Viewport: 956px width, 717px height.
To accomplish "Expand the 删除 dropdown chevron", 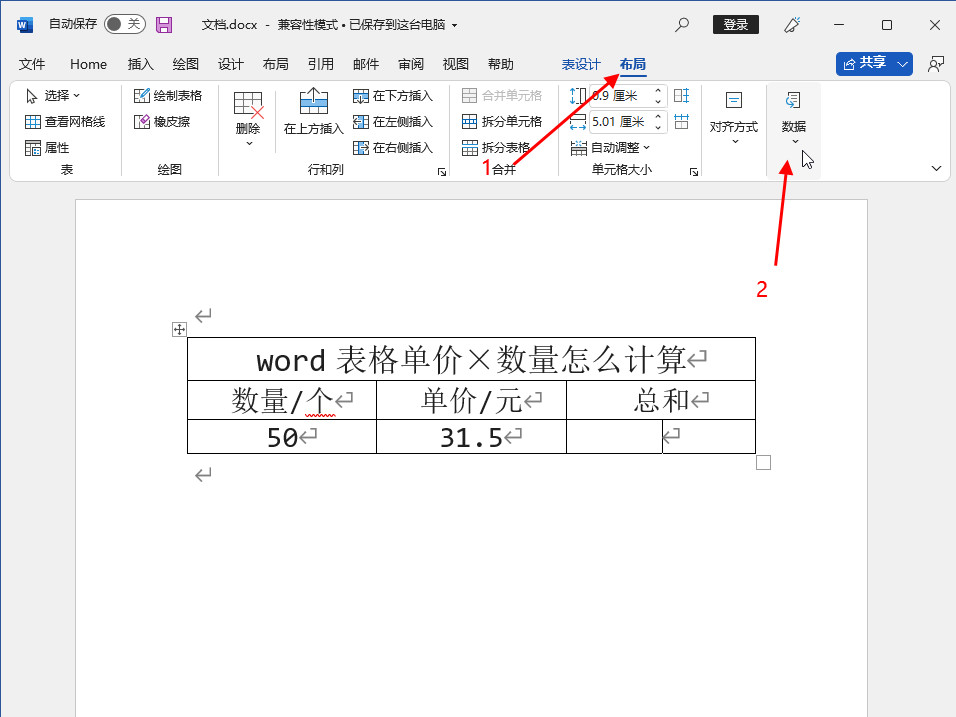I will tap(249, 144).
